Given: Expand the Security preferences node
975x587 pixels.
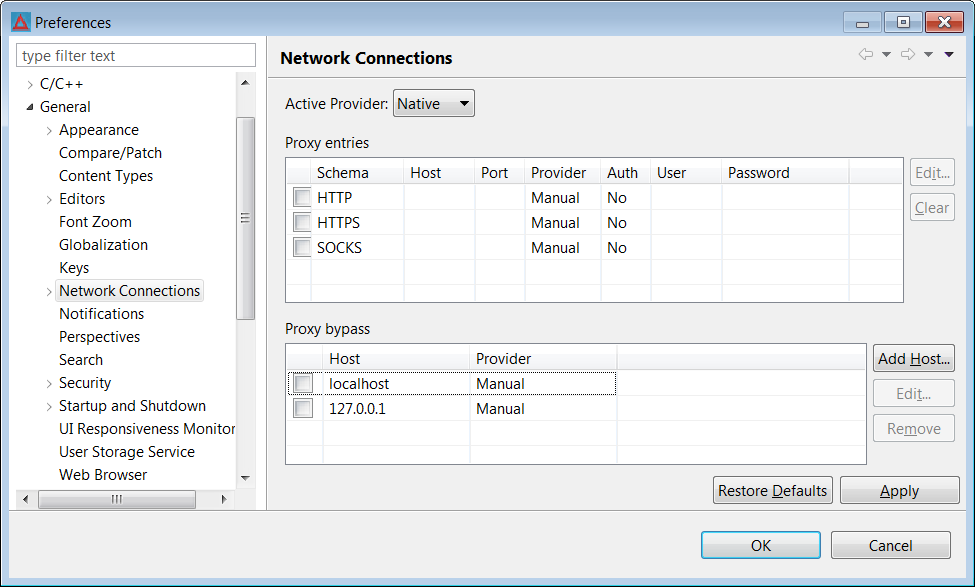Looking at the screenshot, I should click(49, 384).
